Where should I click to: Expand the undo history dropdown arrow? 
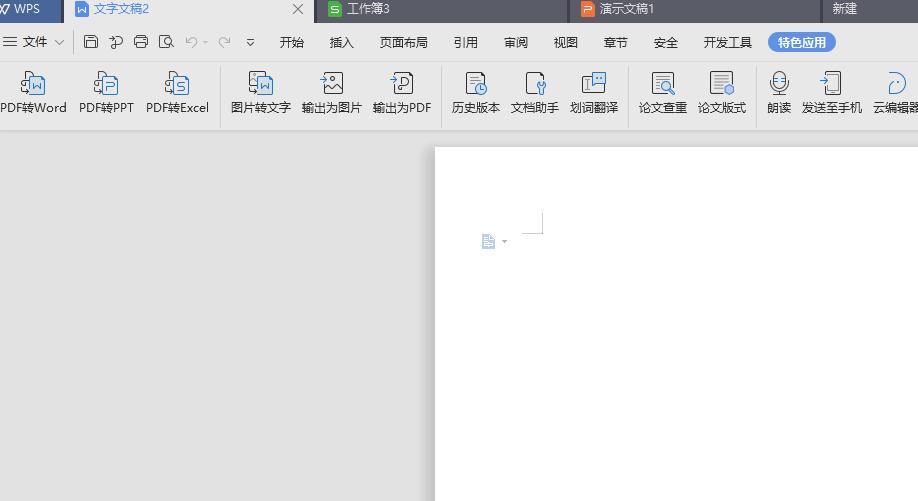click(x=205, y=43)
